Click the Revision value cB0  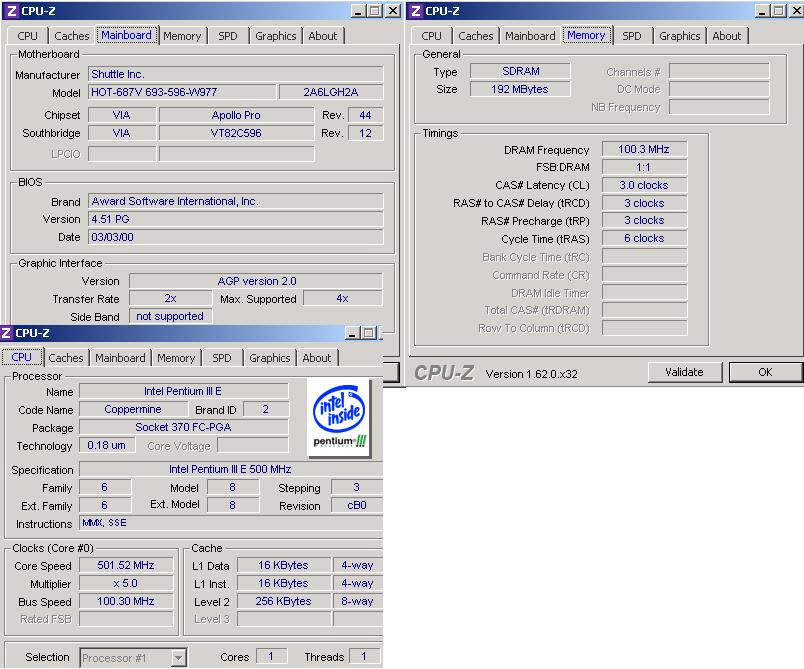(x=357, y=505)
